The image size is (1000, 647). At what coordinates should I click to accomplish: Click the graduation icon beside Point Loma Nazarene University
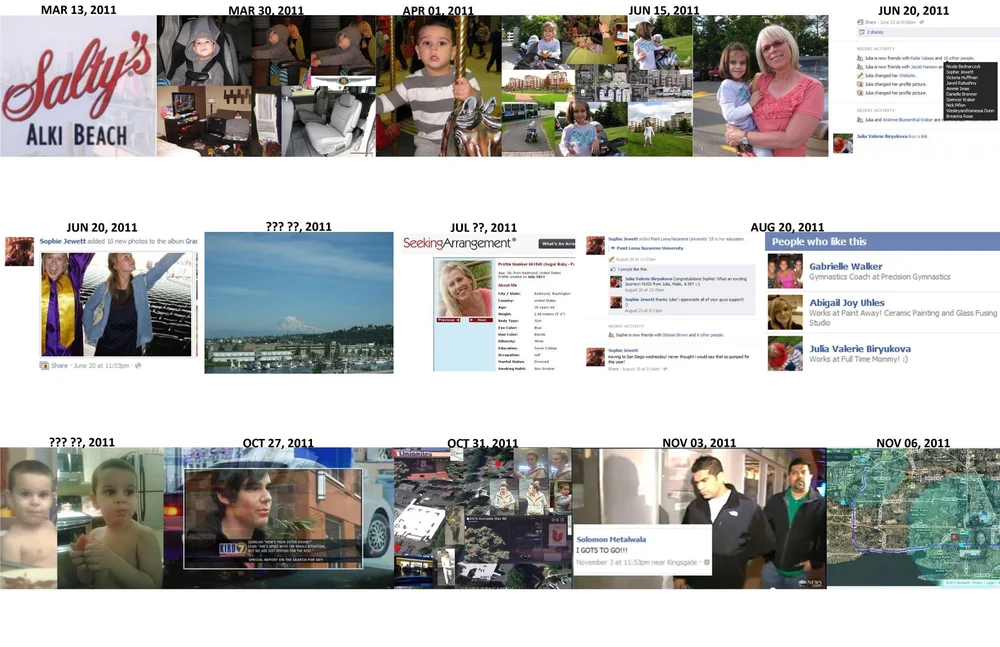pyautogui.click(x=614, y=248)
